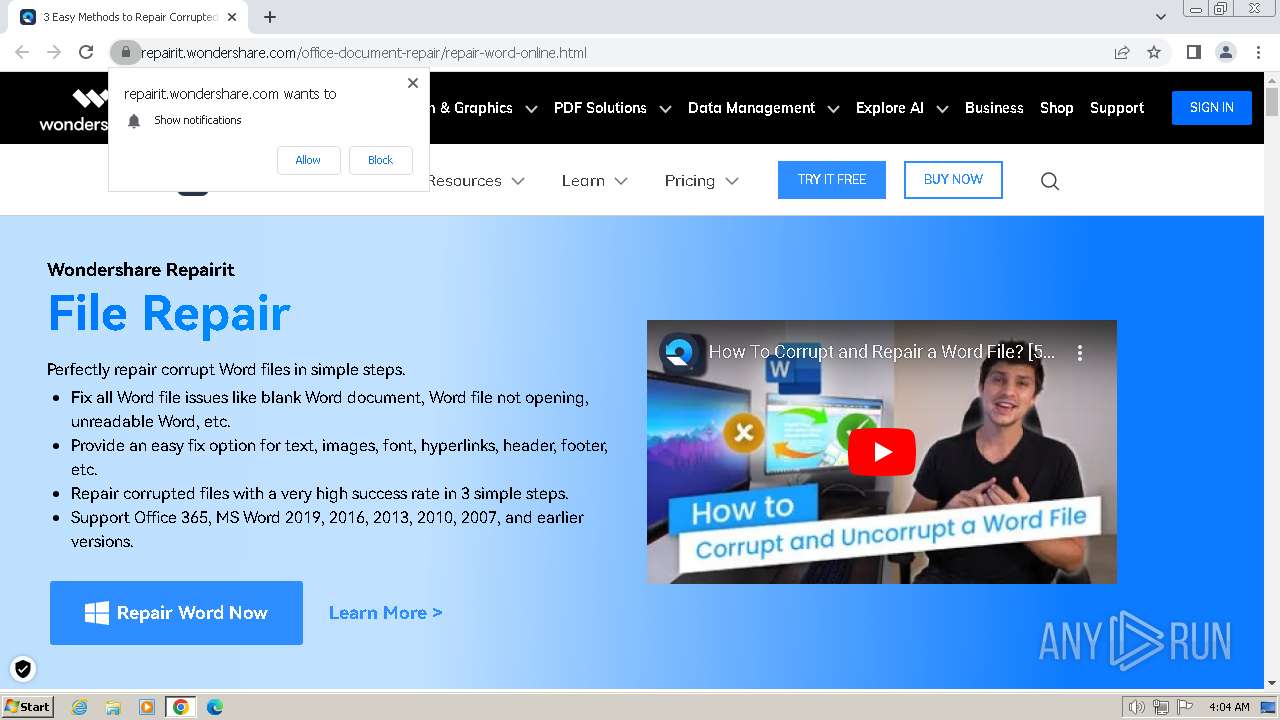Screen dimensions: 1280x720
Task: Click the volume speaker tray icon
Action: [1137, 707]
